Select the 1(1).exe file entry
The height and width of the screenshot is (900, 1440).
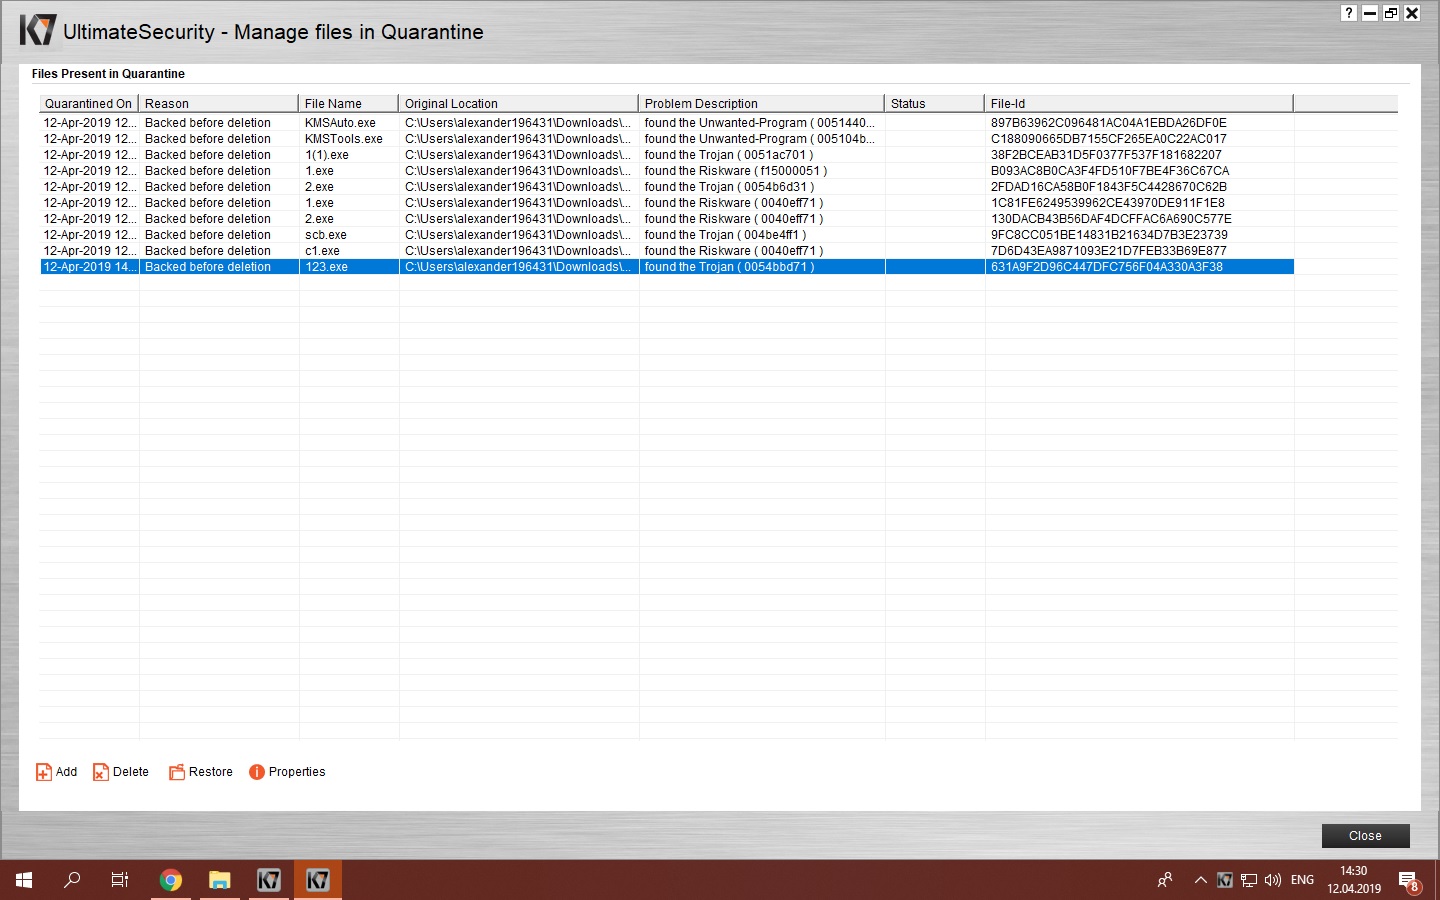(327, 155)
